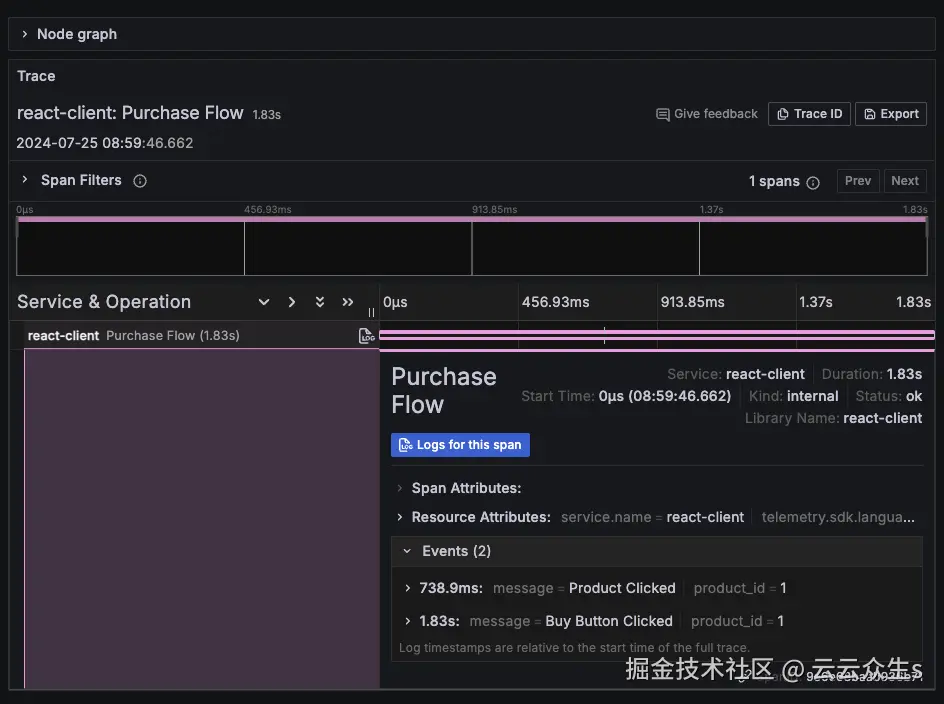
Task: Click the Purchase Flow span bar in timeline
Action: pyautogui.click(x=657, y=335)
